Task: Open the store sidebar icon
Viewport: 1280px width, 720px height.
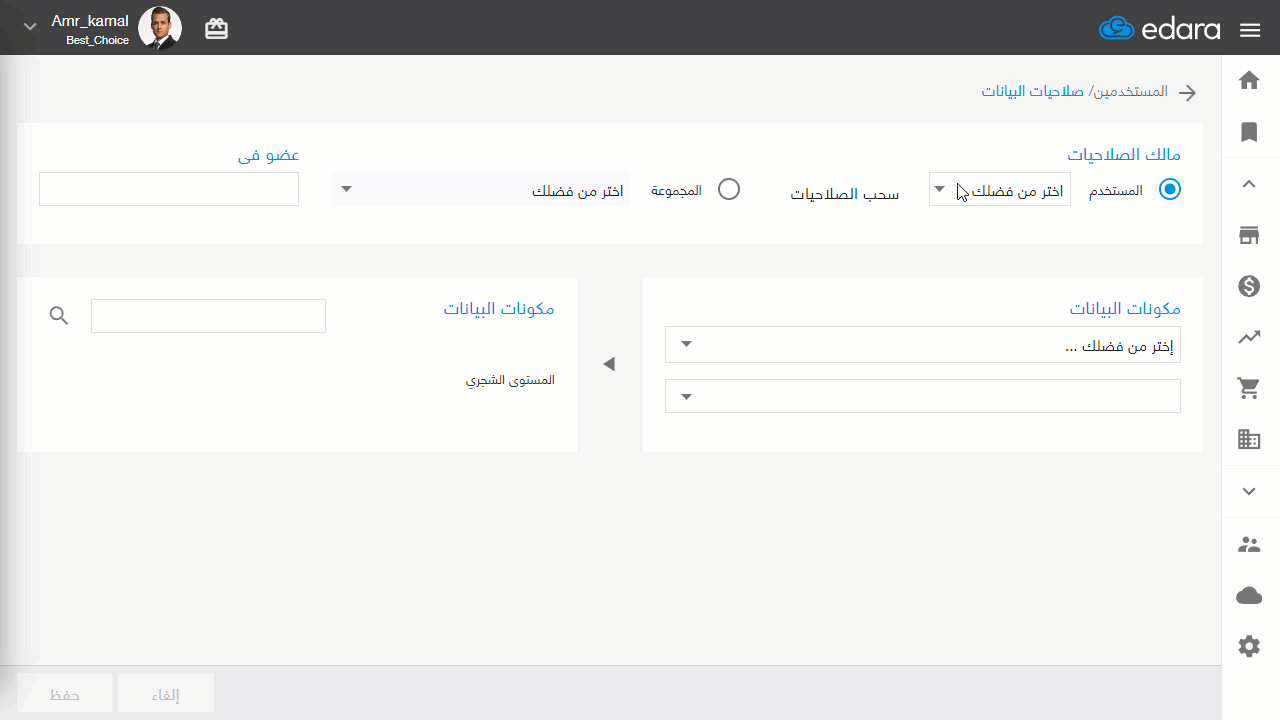Action: (x=1249, y=236)
